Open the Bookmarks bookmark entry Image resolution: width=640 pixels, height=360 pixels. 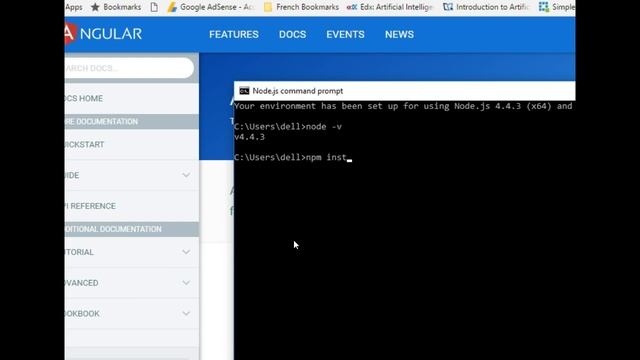(x=116, y=7)
